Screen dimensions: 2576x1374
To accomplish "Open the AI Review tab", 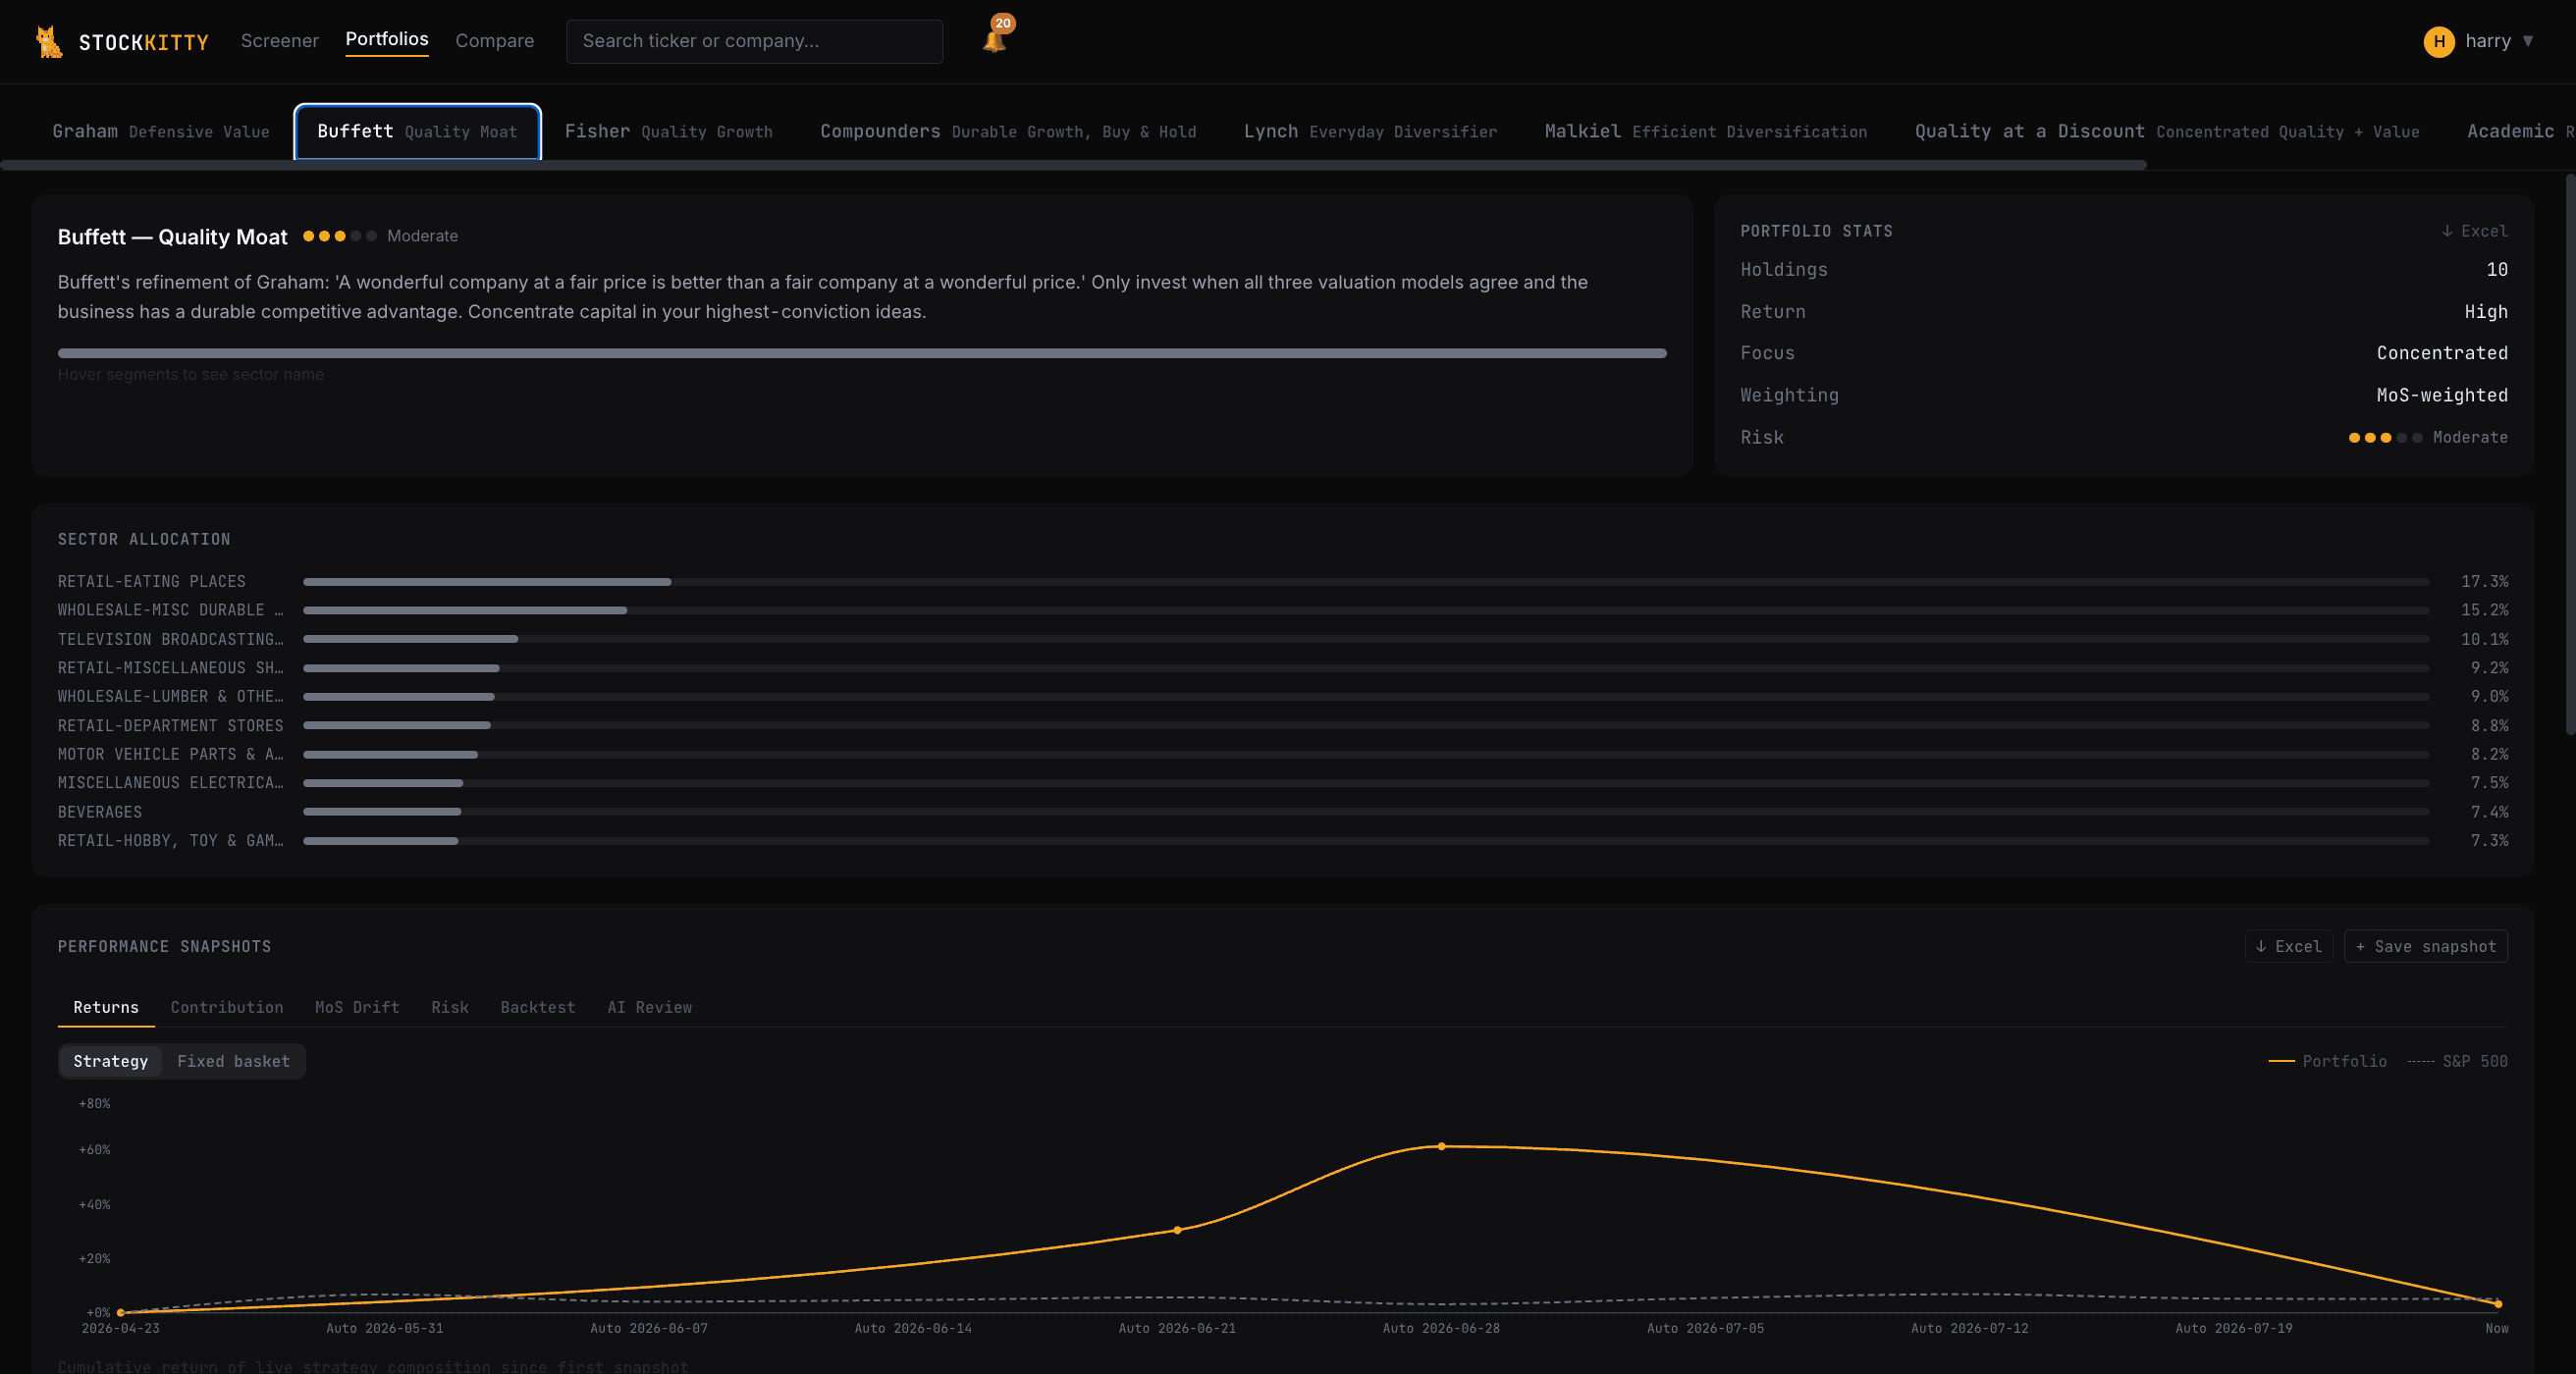I will [x=650, y=1007].
